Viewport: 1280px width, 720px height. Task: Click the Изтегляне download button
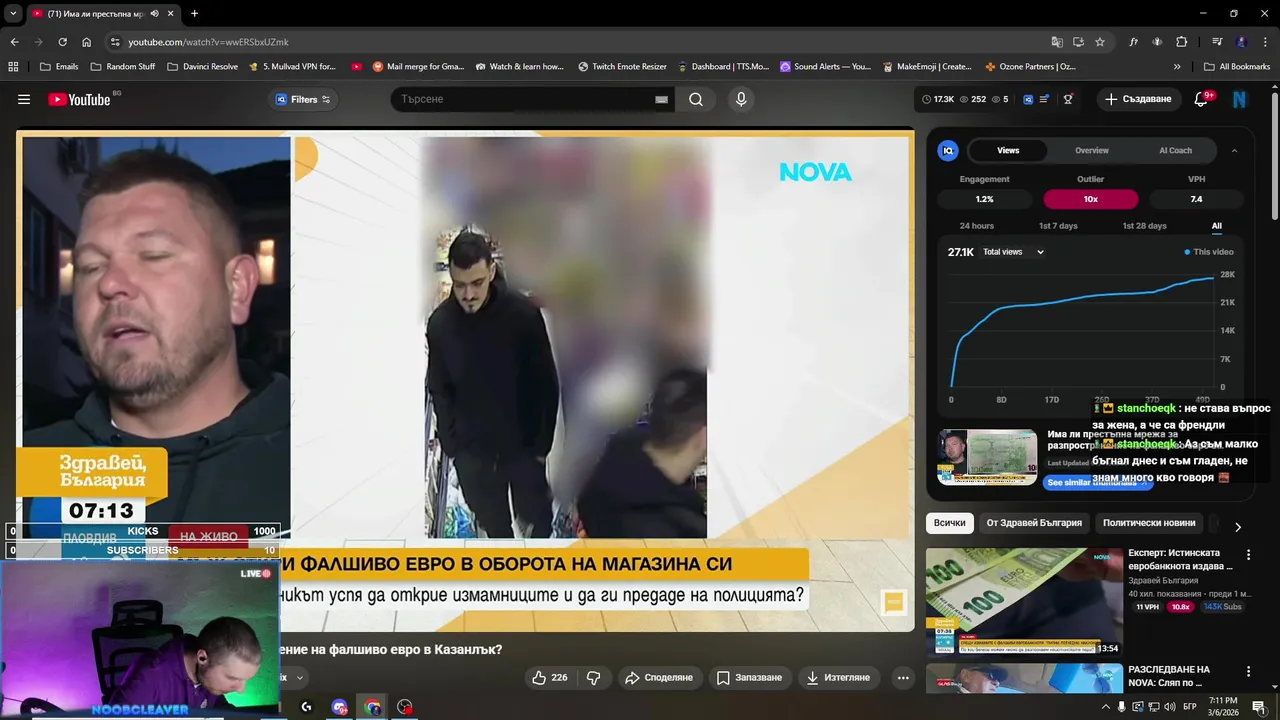838,677
